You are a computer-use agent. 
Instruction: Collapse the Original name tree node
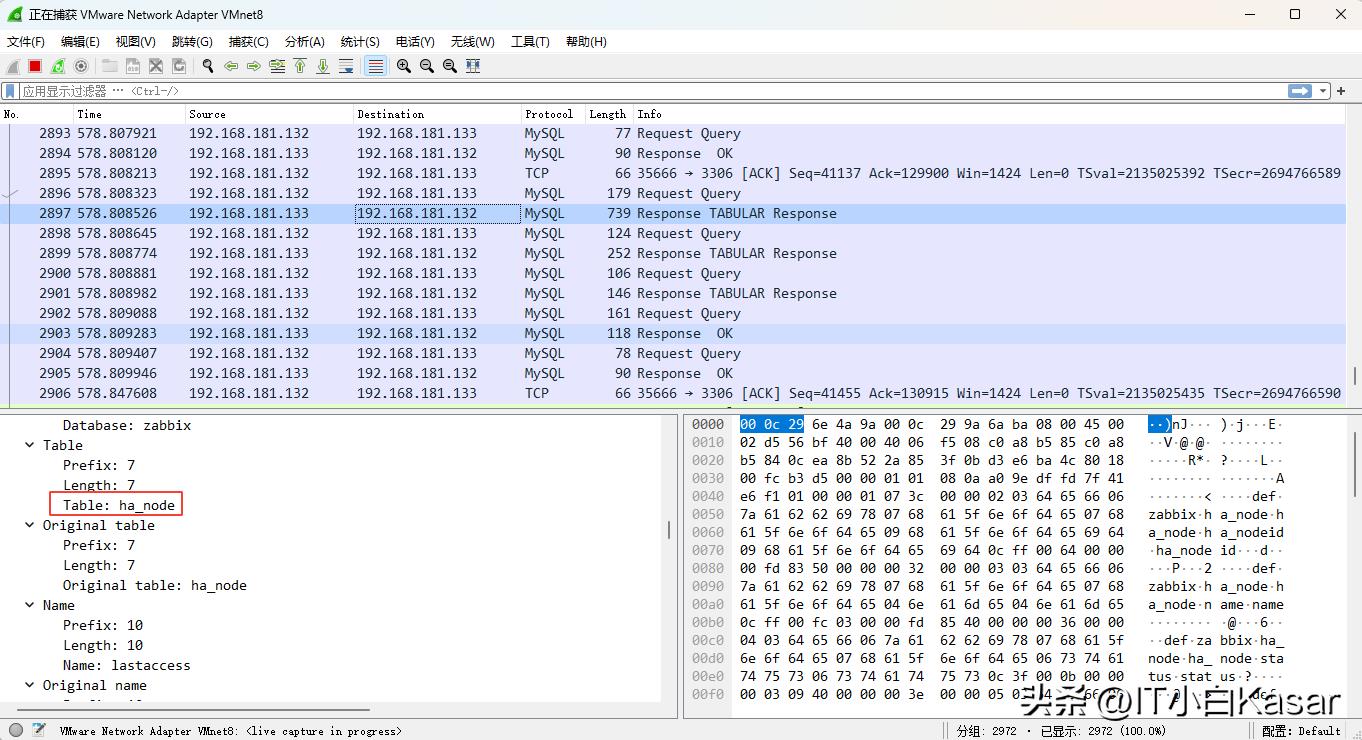(29, 685)
